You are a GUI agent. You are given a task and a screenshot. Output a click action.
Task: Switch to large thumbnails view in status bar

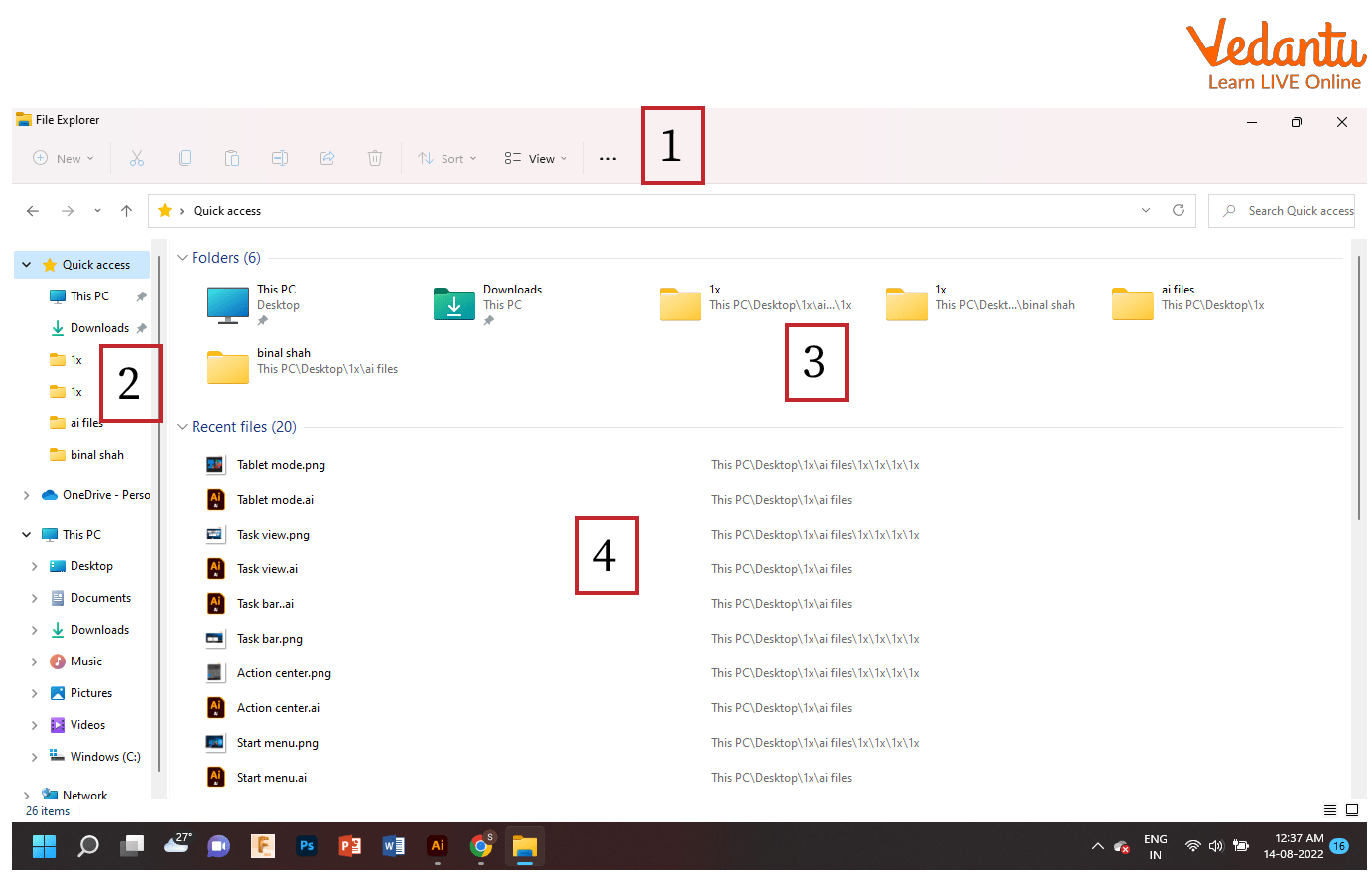[x=1352, y=810]
